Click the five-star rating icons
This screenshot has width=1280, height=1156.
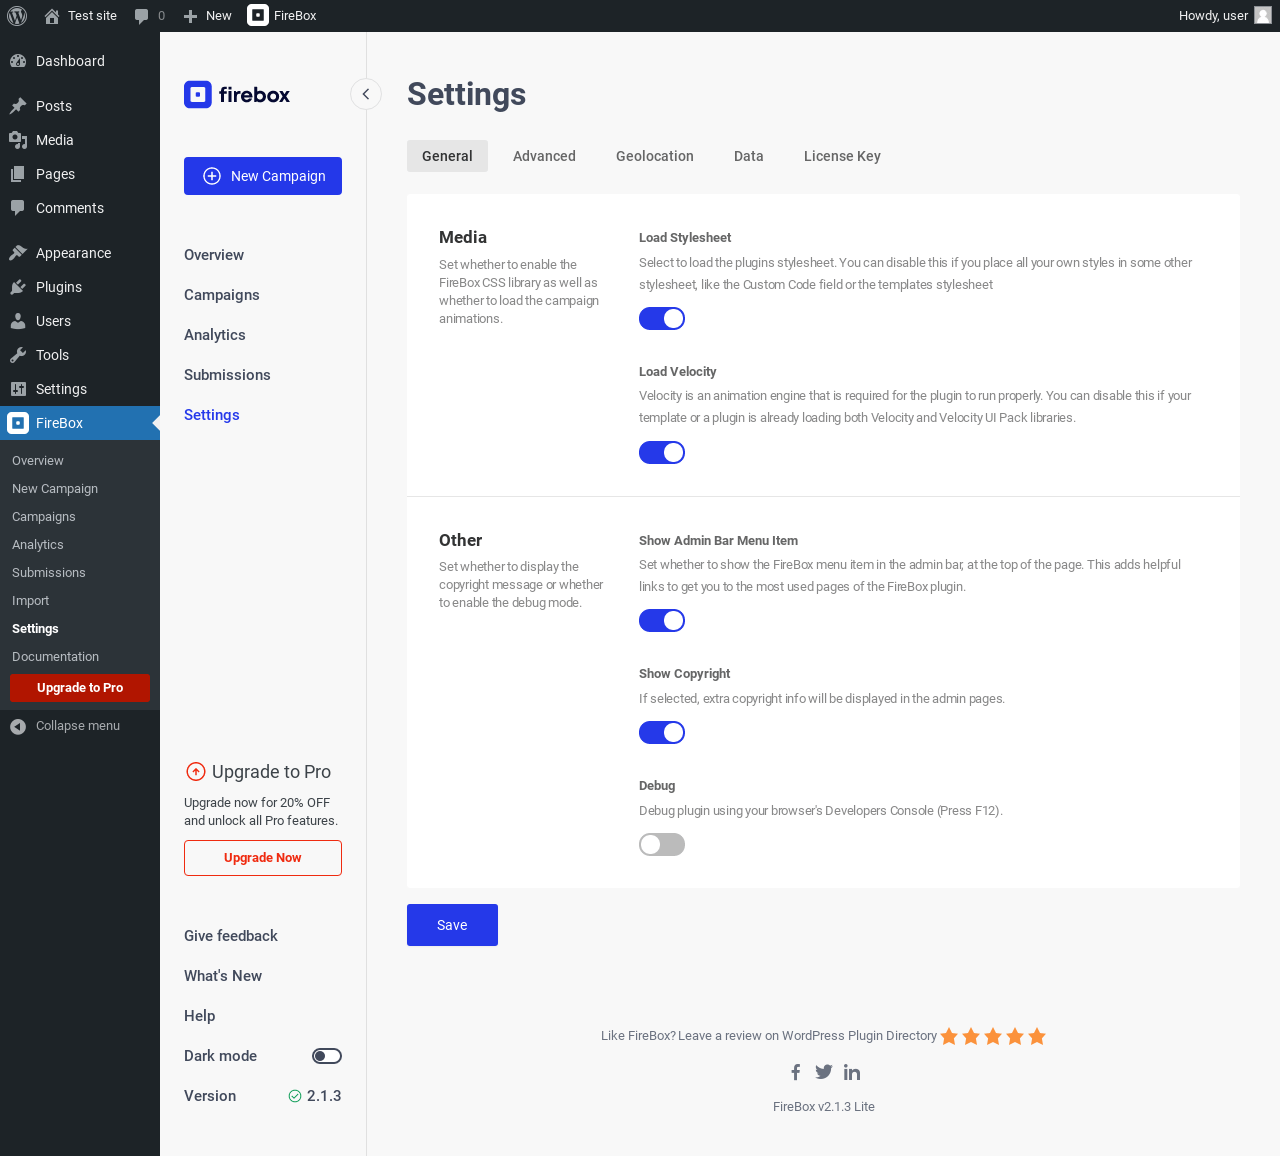pyautogui.click(x=993, y=1036)
